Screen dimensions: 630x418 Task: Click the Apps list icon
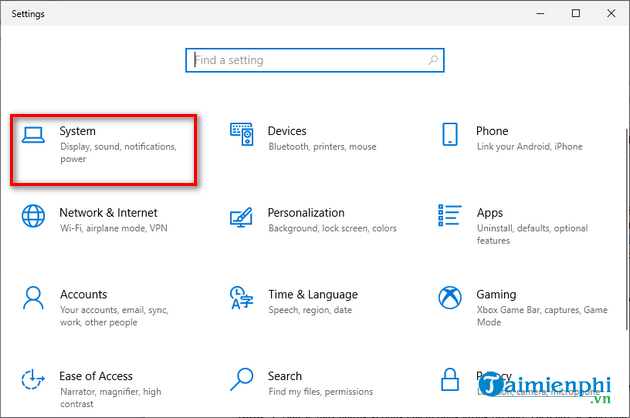click(450, 216)
